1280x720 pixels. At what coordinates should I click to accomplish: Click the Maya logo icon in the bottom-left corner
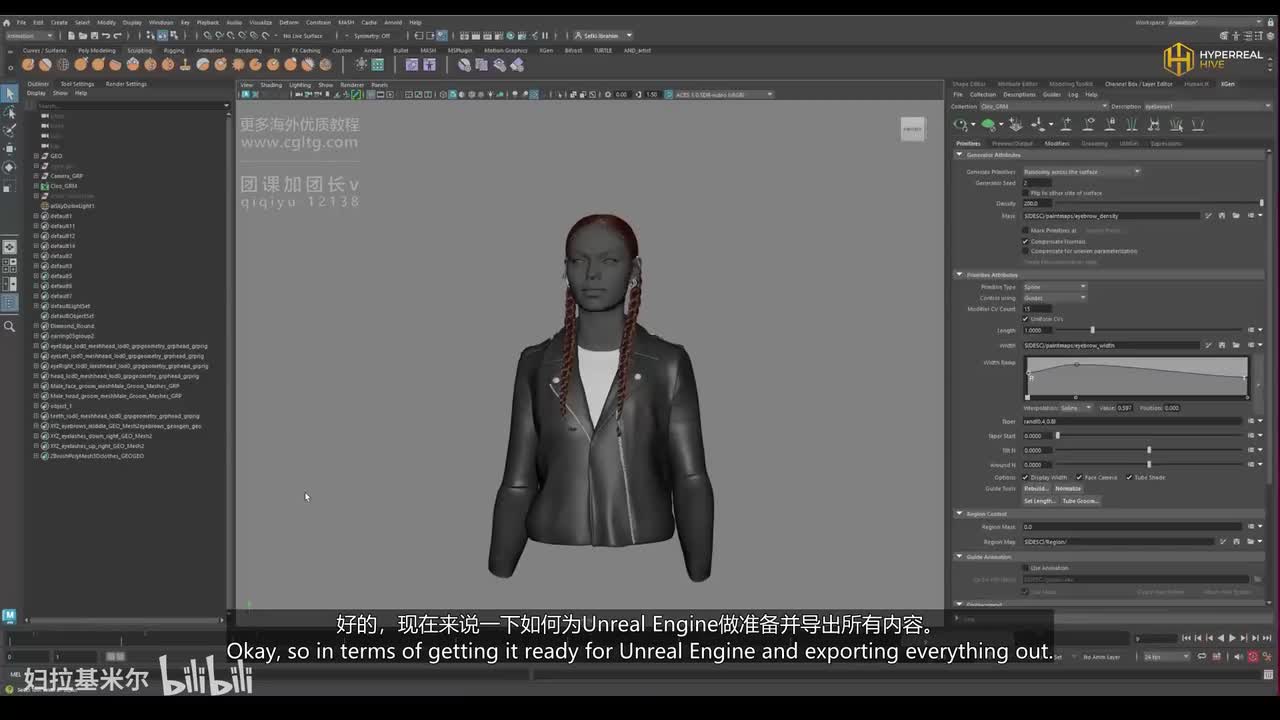coord(9,616)
